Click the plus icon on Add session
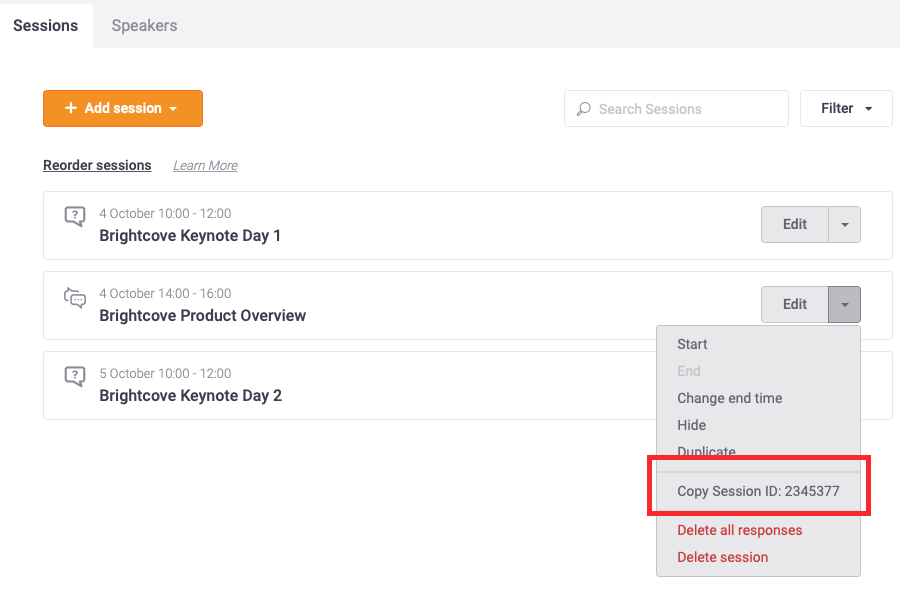The image size is (900, 589). click(71, 108)
